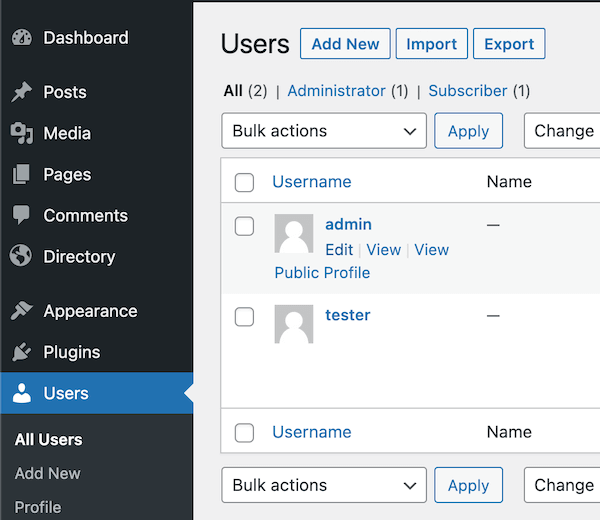Expand the bottom Bulk actions dropdown
Image resolution: width=600 pixels, height=520 pixels.
coord(323,485)
